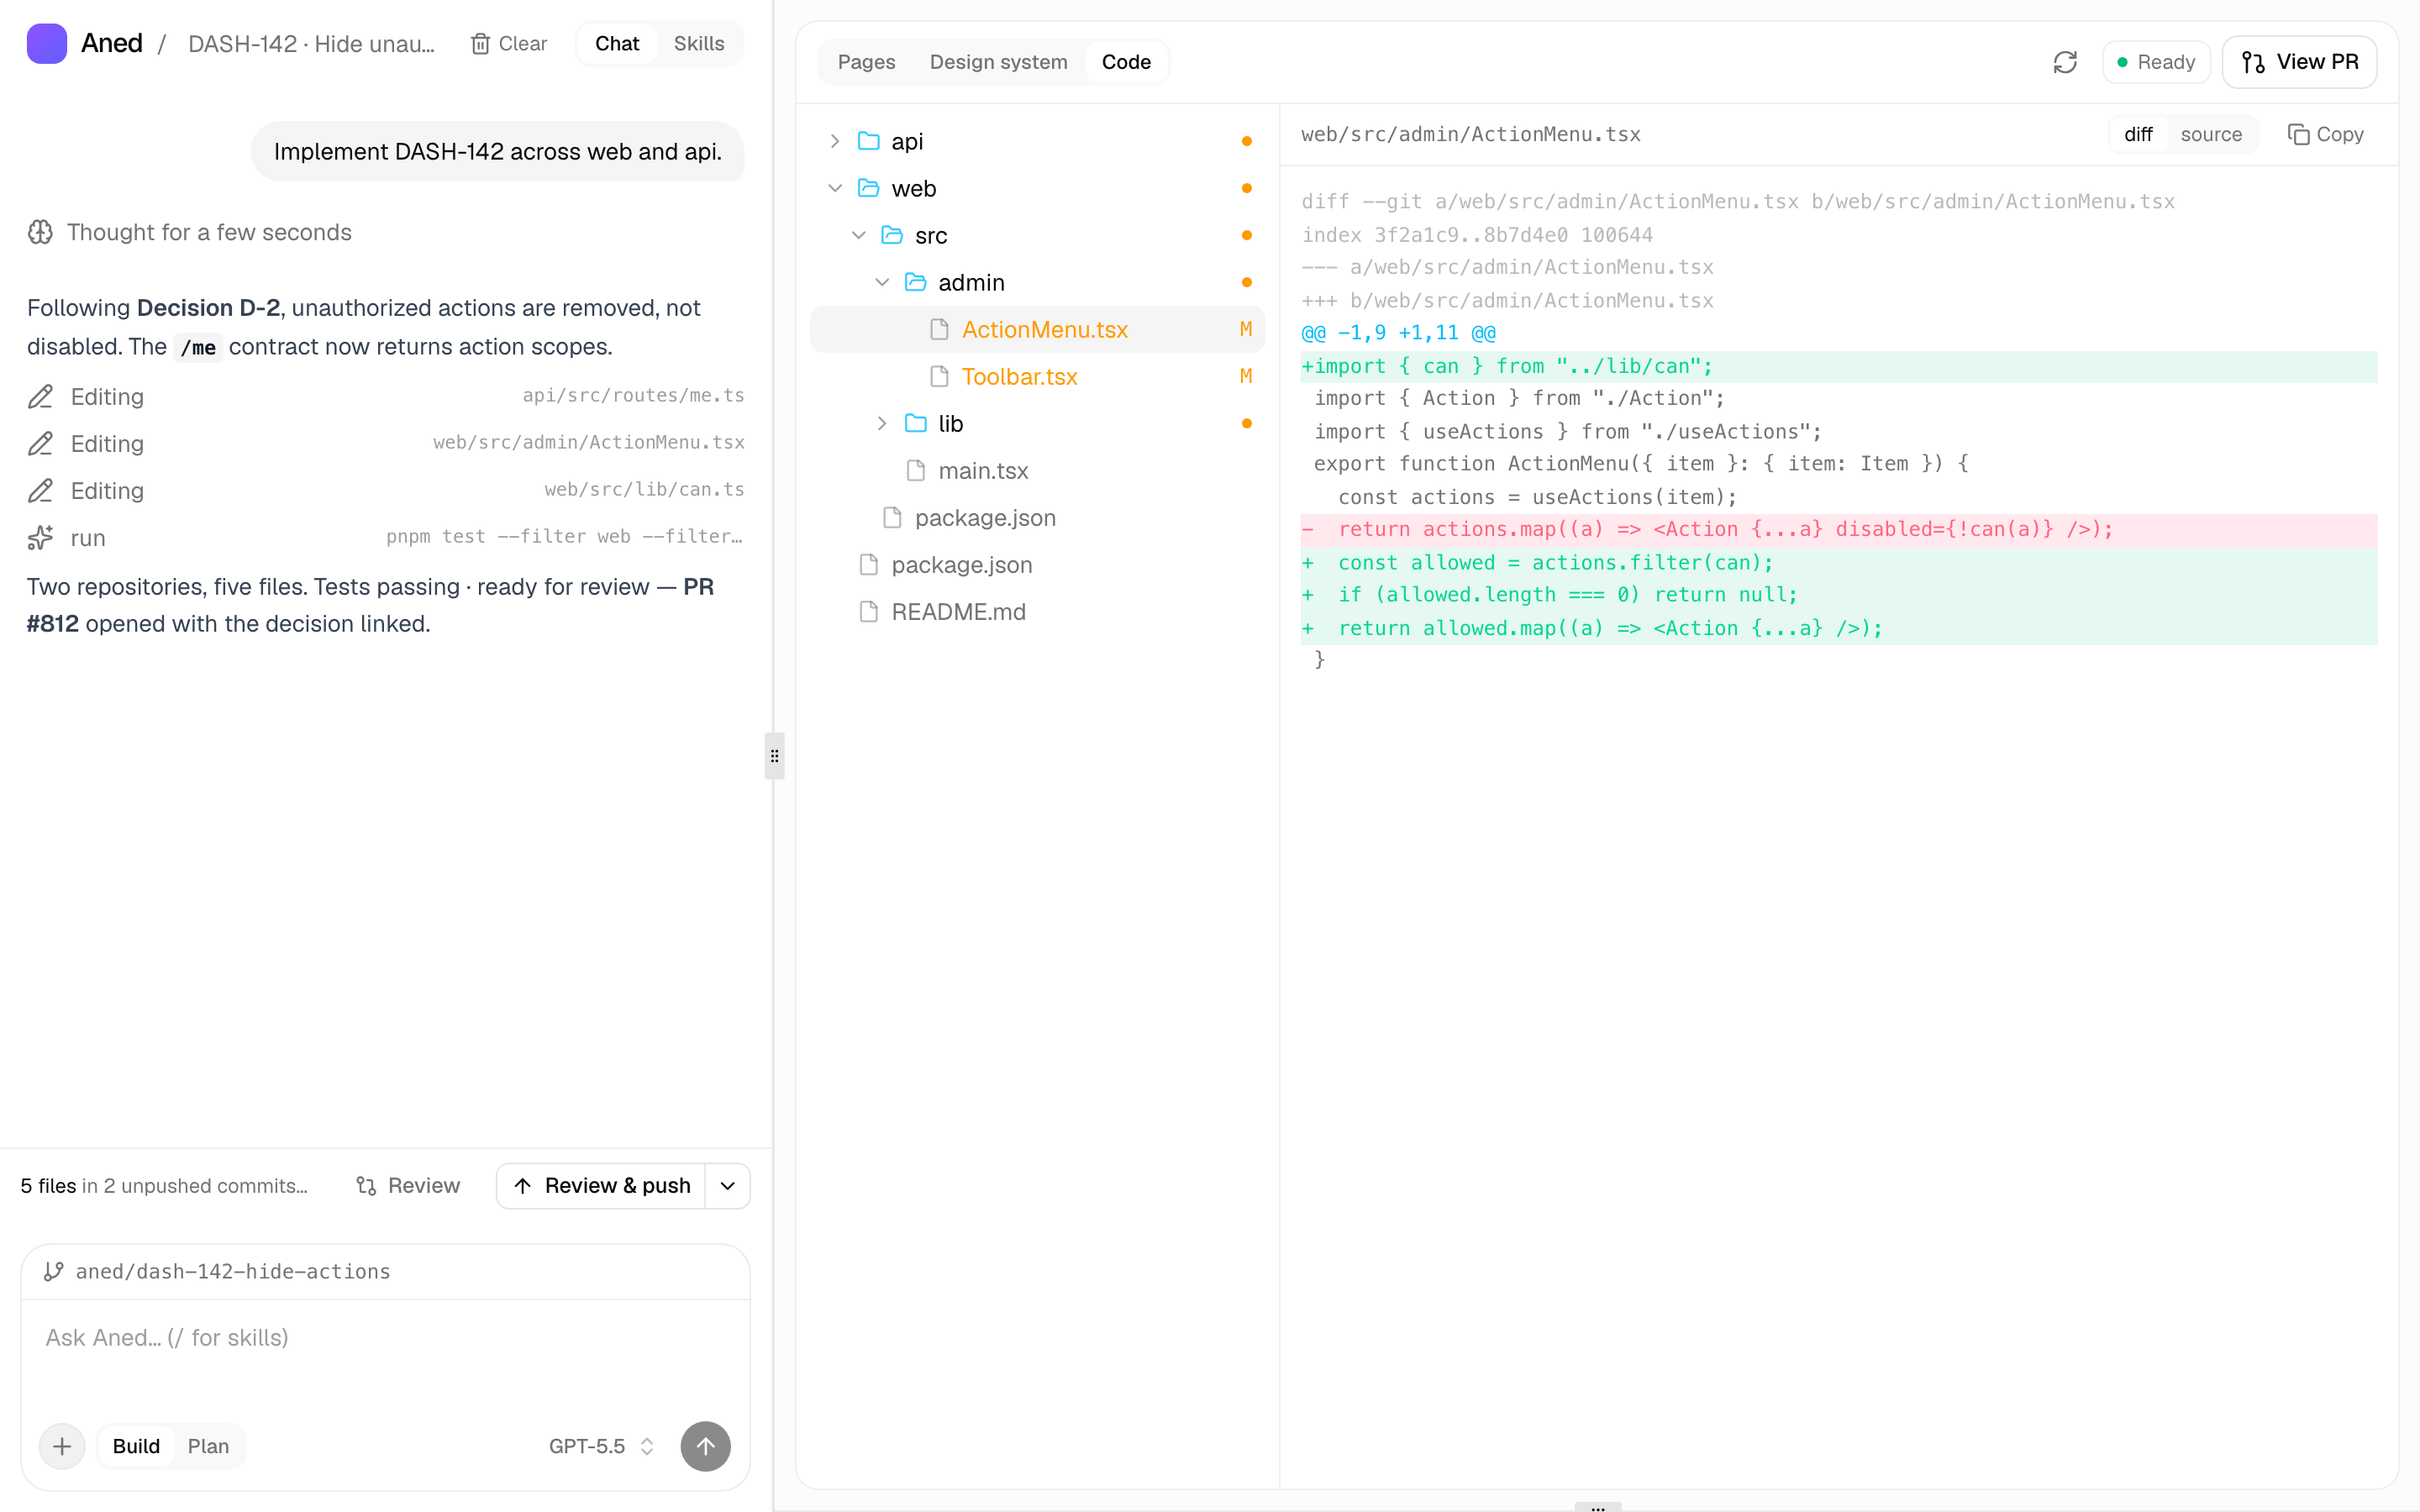Viewport: 2420px width, 1512px height.
Task: Click the DASH-142 · Hide unau... breadcrumb title
Action: [x=312, y=44]
